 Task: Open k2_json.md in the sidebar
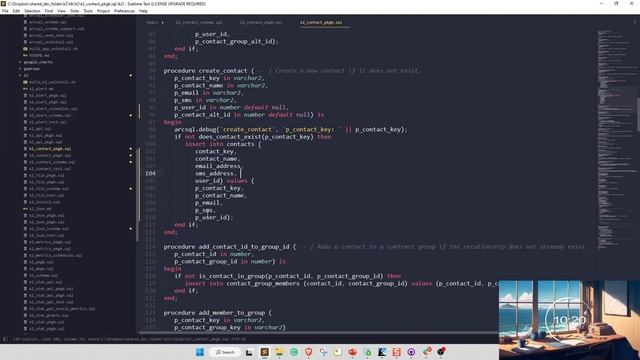point(40,209)
